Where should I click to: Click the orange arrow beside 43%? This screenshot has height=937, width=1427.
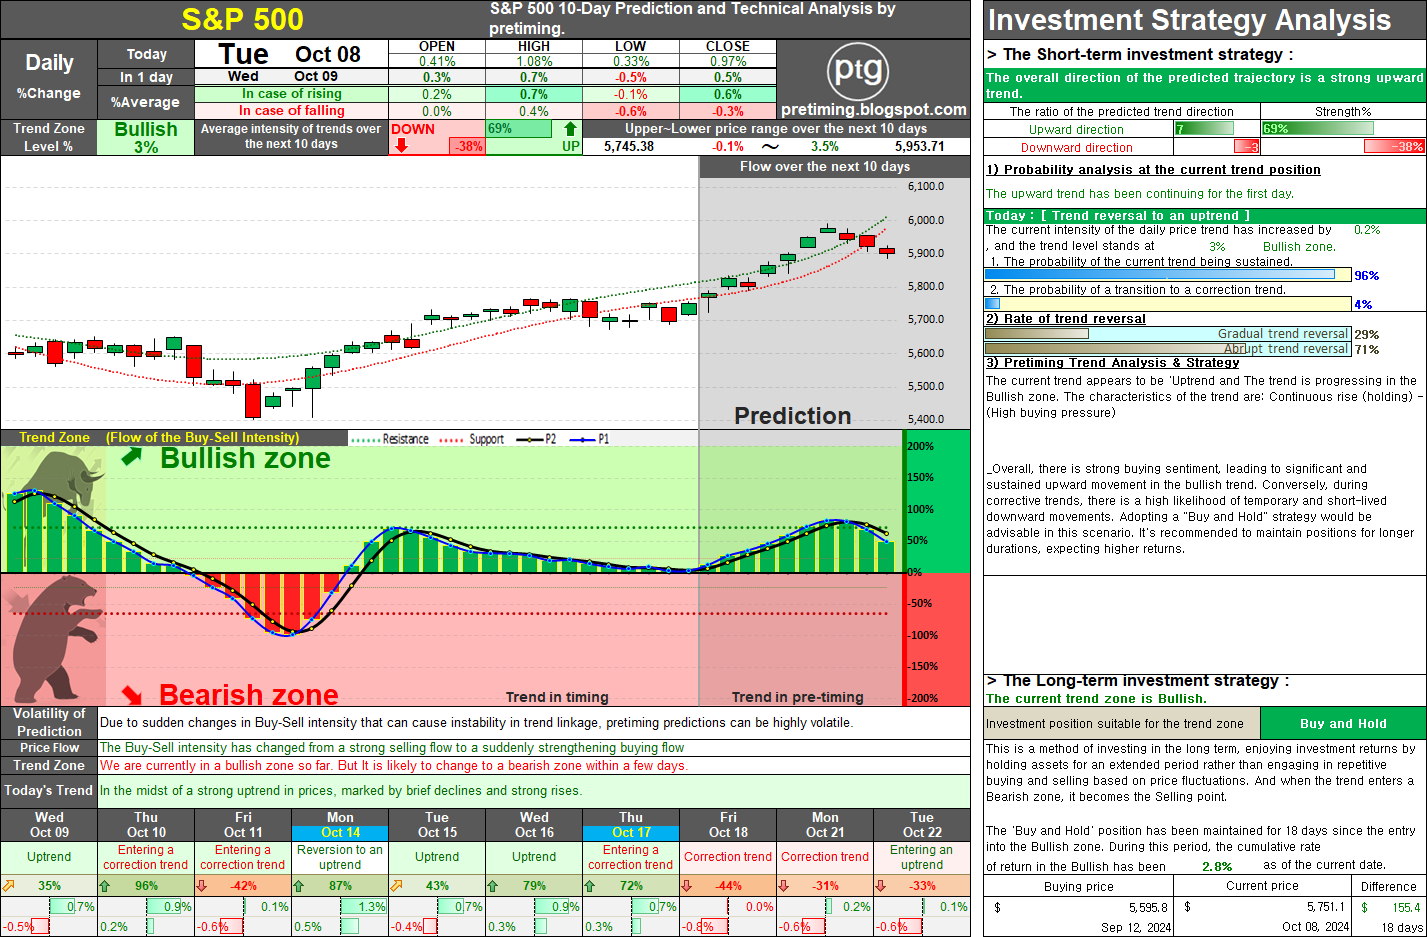pyautogui.click(x=396, y=886)
